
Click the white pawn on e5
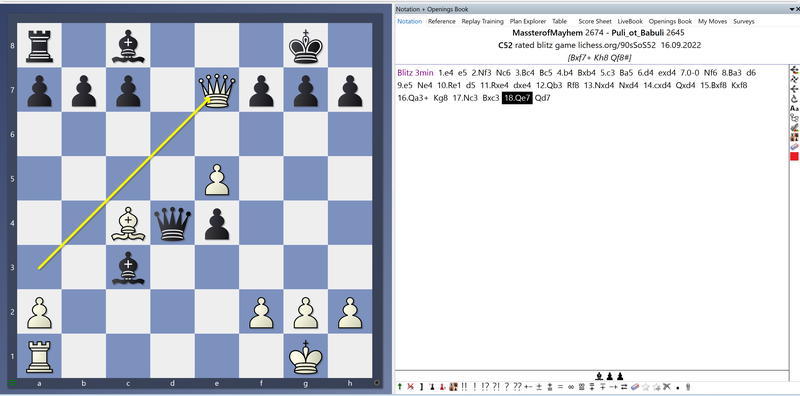[217, 179]
